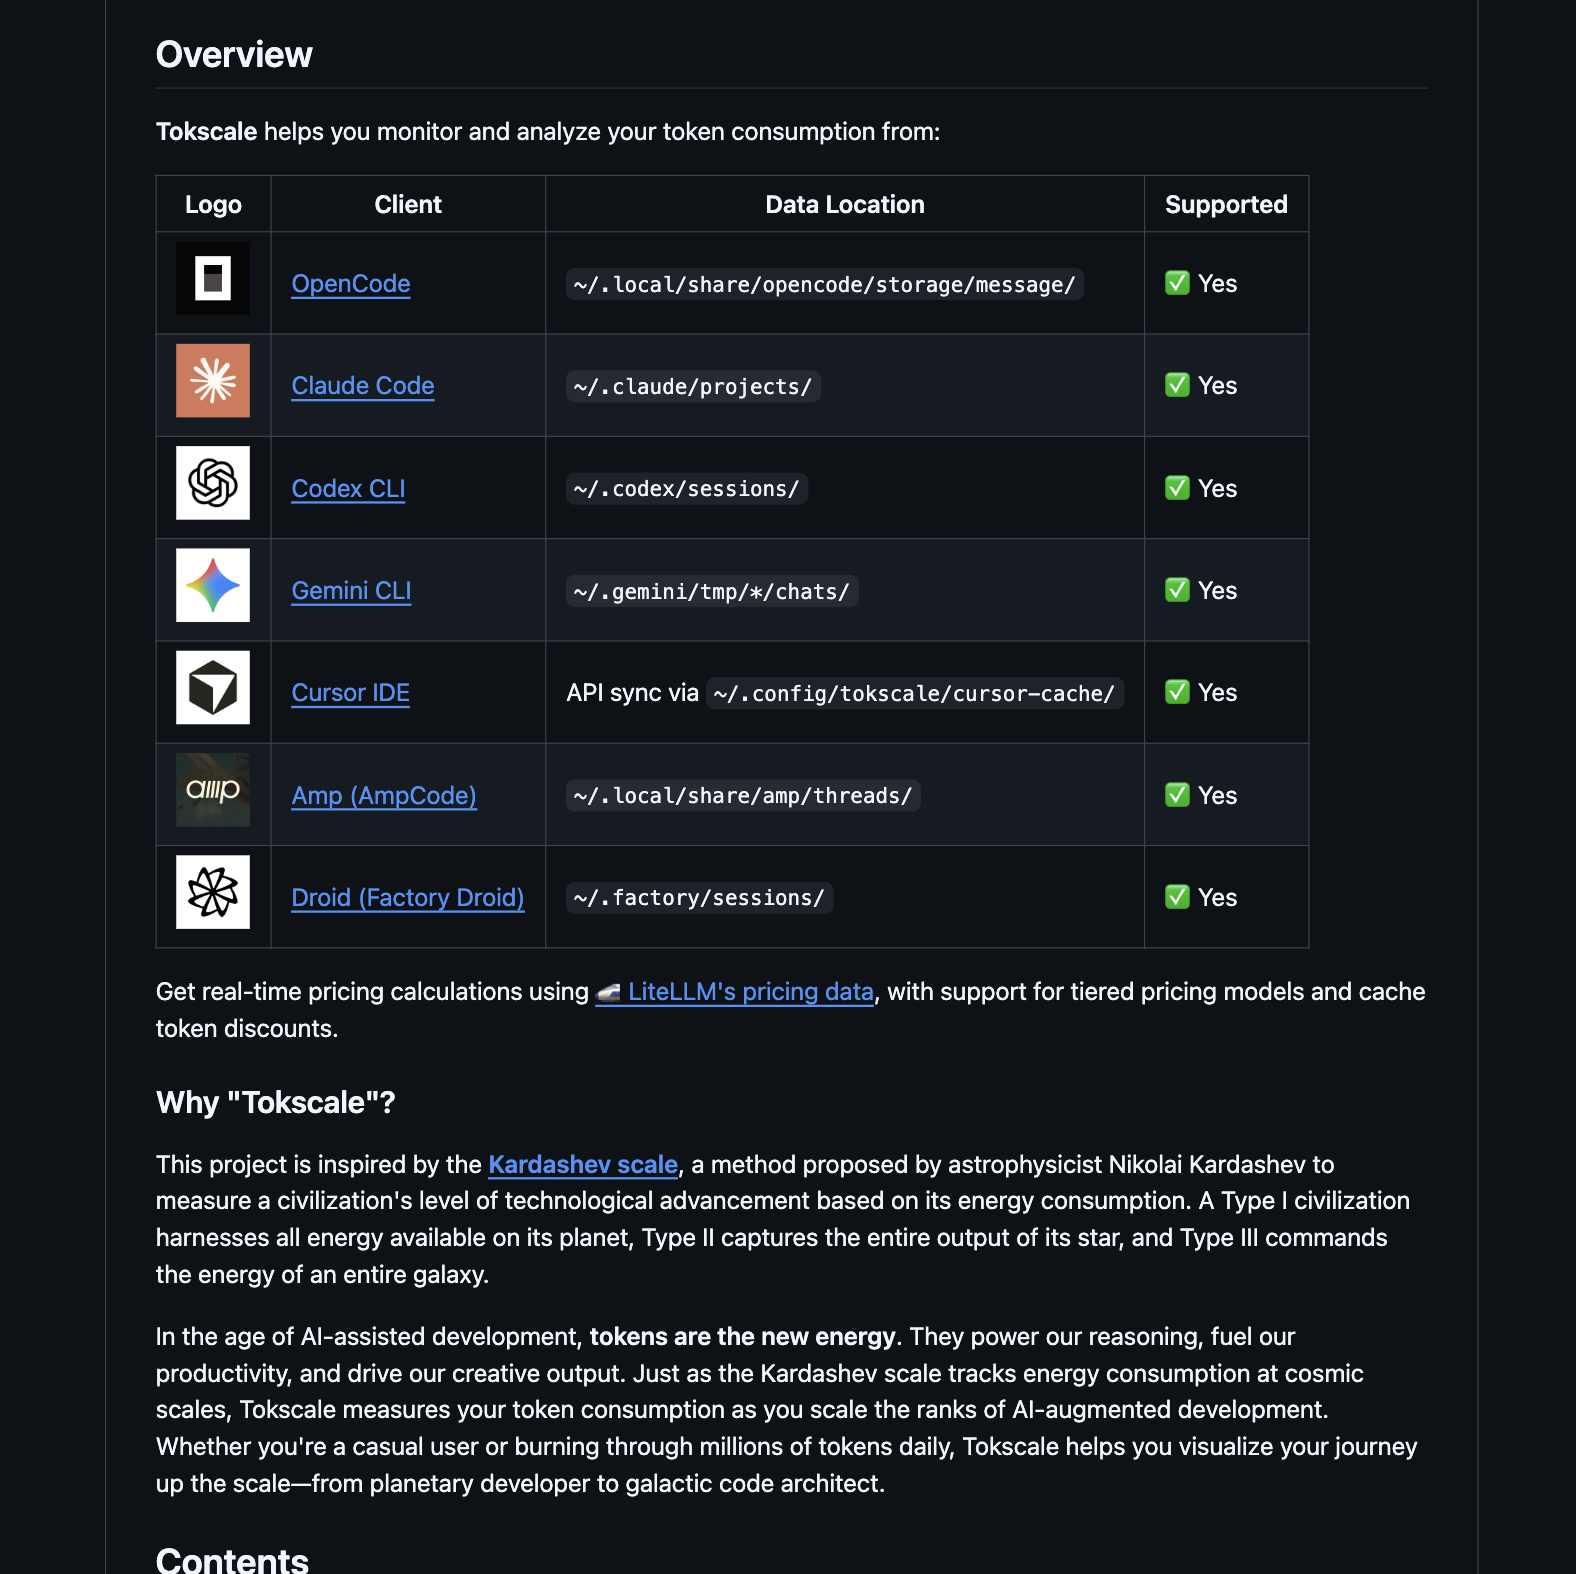
Task: Click the Cursor IDE cube logo
Action: pyautogui.click(x=213, y=688)
